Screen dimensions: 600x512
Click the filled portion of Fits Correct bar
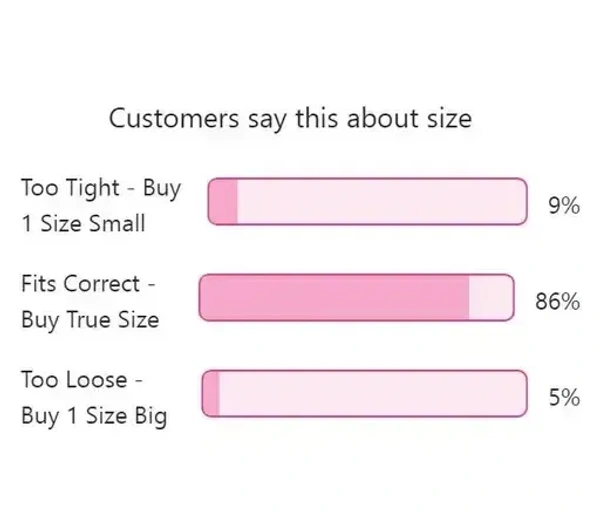click(335, 299)
